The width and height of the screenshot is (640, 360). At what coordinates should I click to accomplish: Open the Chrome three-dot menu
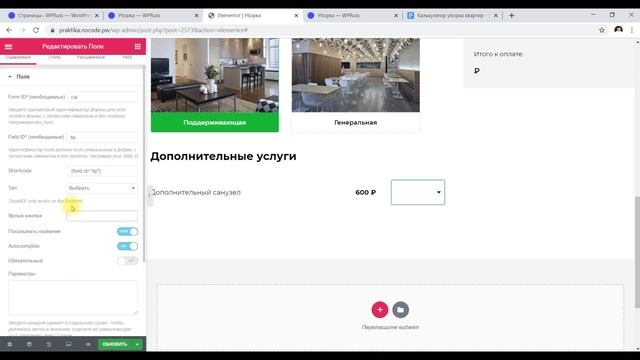point(632,30)
